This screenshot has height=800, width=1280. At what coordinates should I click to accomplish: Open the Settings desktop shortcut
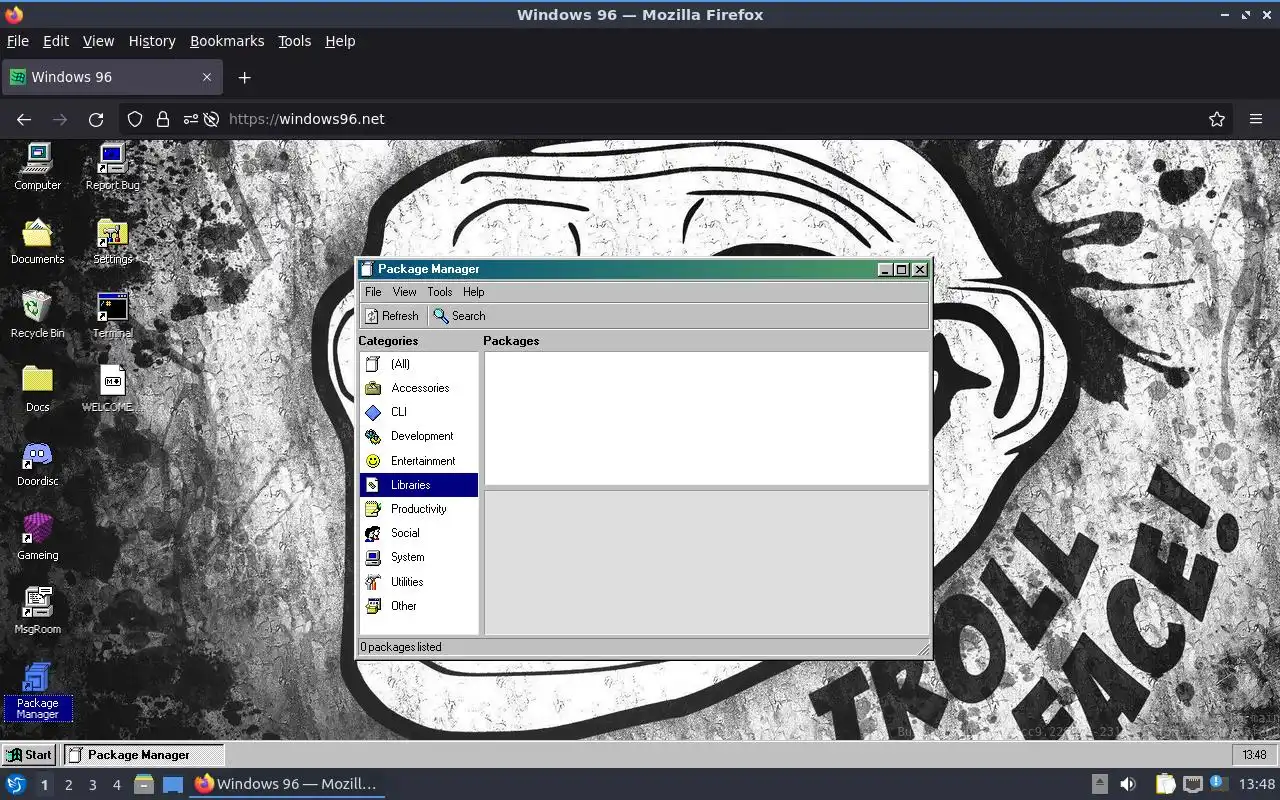[x=112, y=241]
